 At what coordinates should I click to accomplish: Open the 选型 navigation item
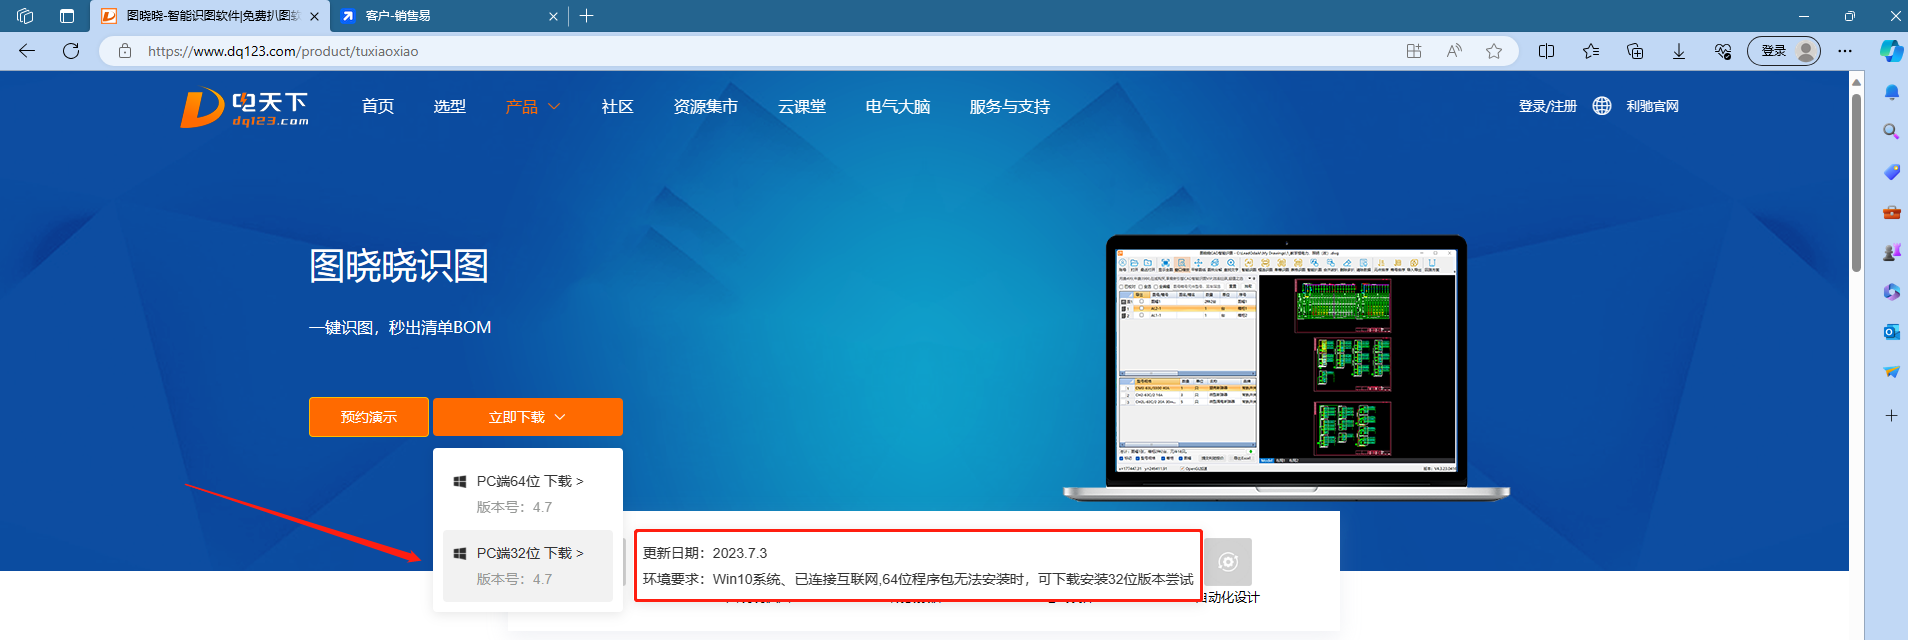[x=450, y=107]
